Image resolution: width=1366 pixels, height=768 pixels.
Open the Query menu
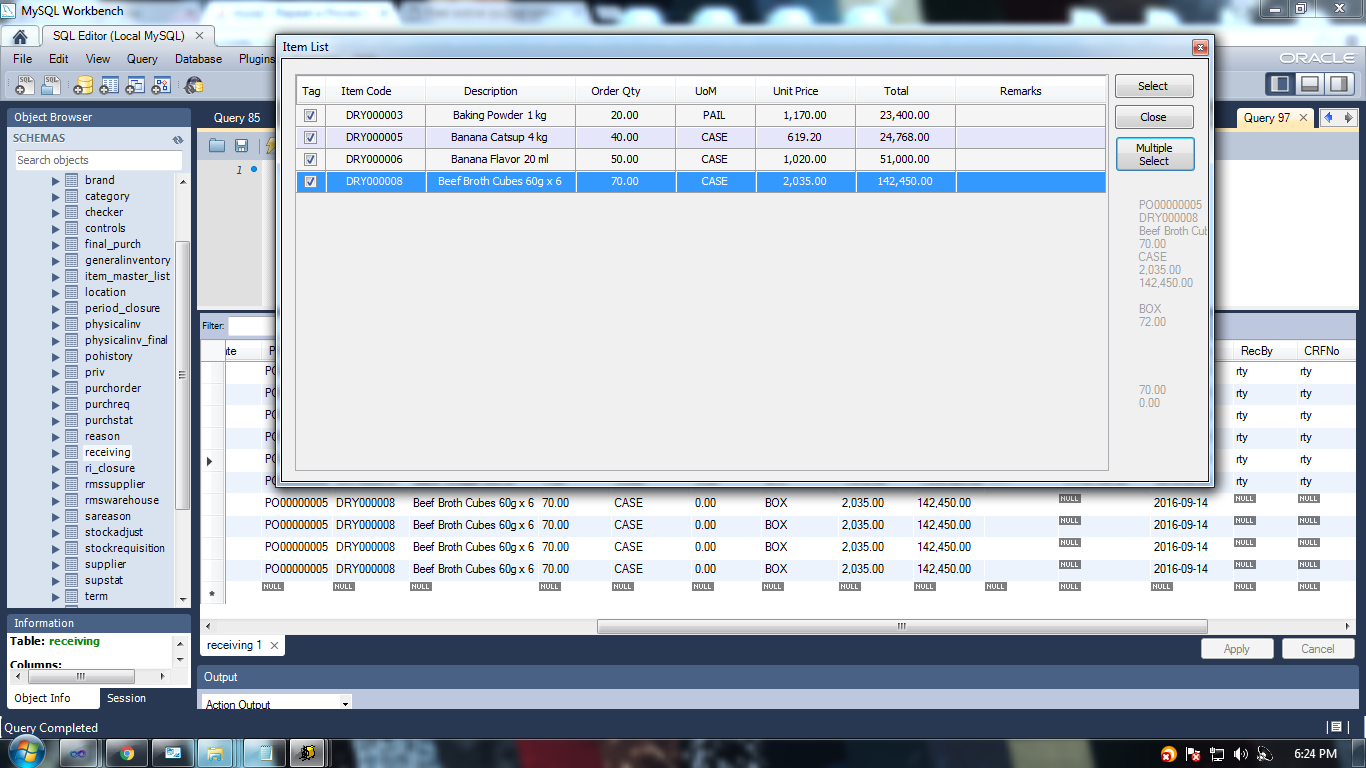[142, 59]
